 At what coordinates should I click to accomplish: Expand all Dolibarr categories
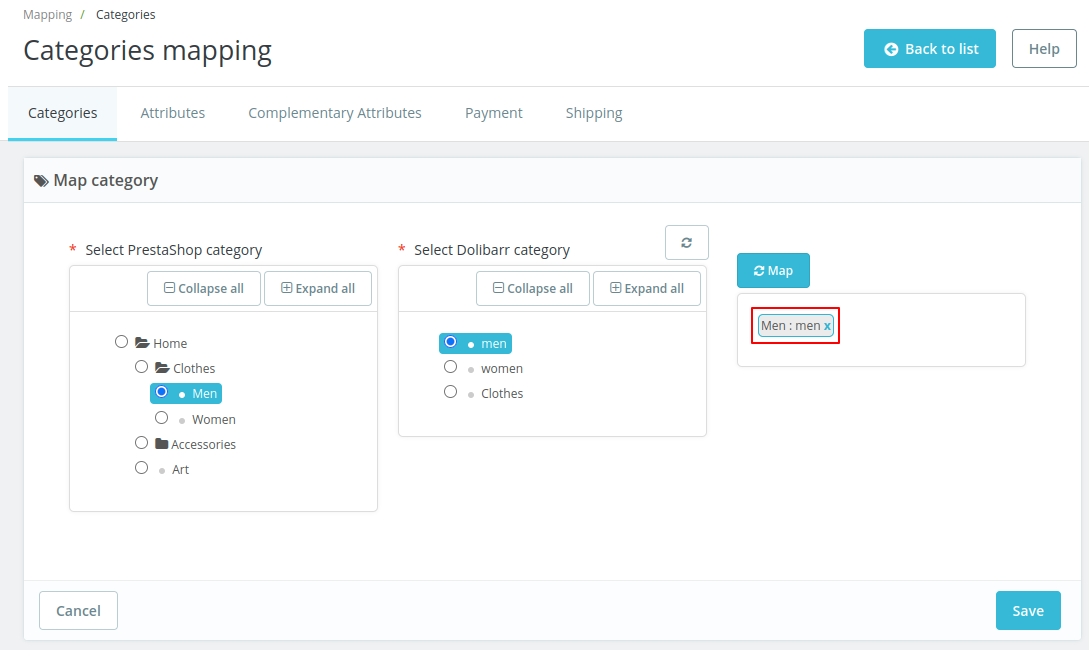[x=647, y=288]
